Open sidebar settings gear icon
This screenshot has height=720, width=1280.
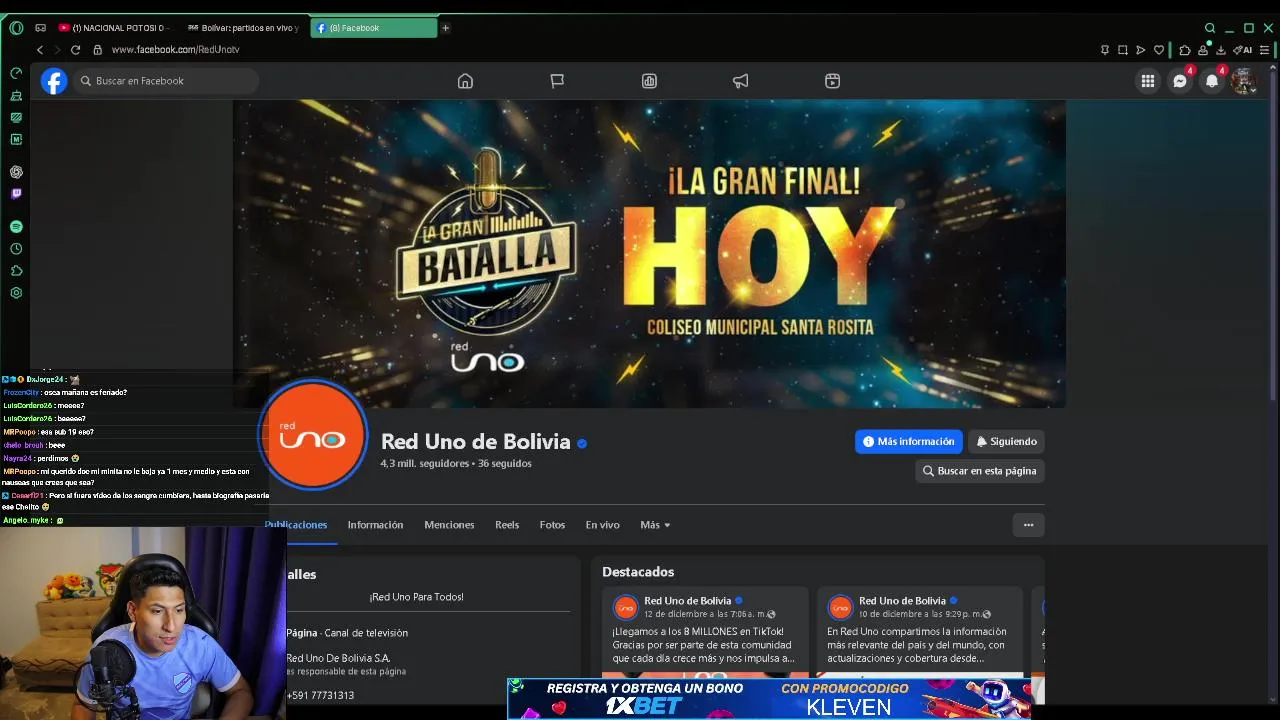click(16, 293)
